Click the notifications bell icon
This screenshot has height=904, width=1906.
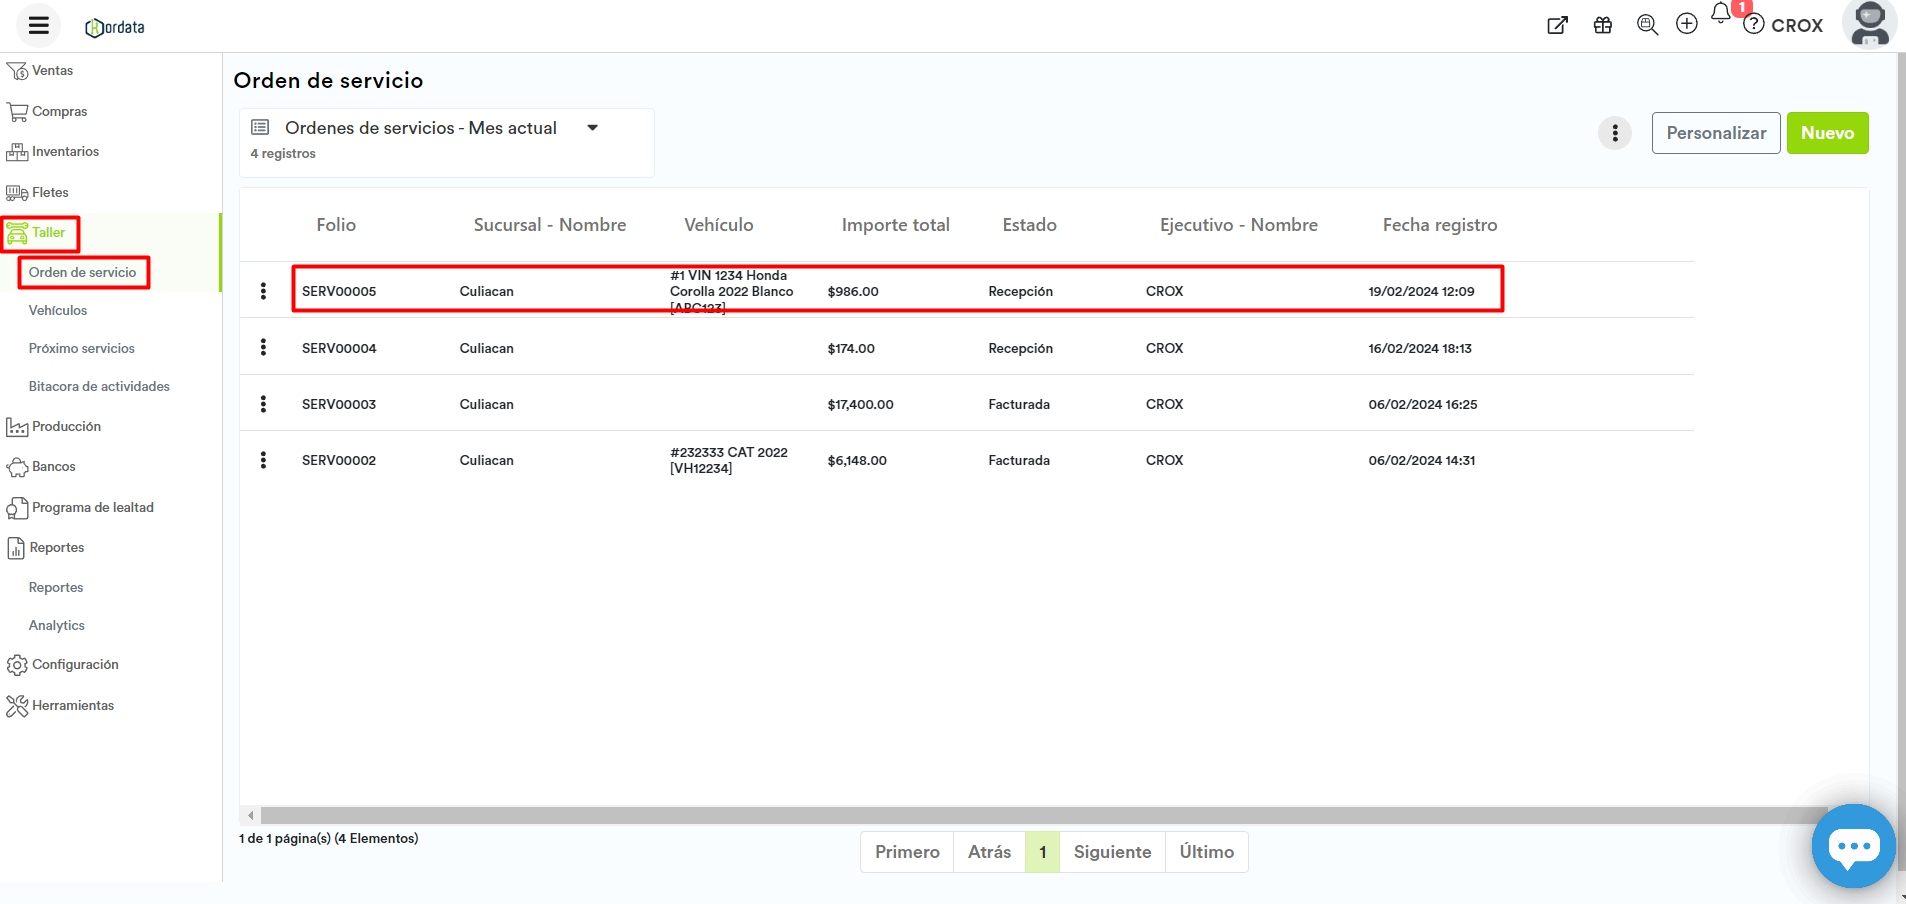[1720, 14]
